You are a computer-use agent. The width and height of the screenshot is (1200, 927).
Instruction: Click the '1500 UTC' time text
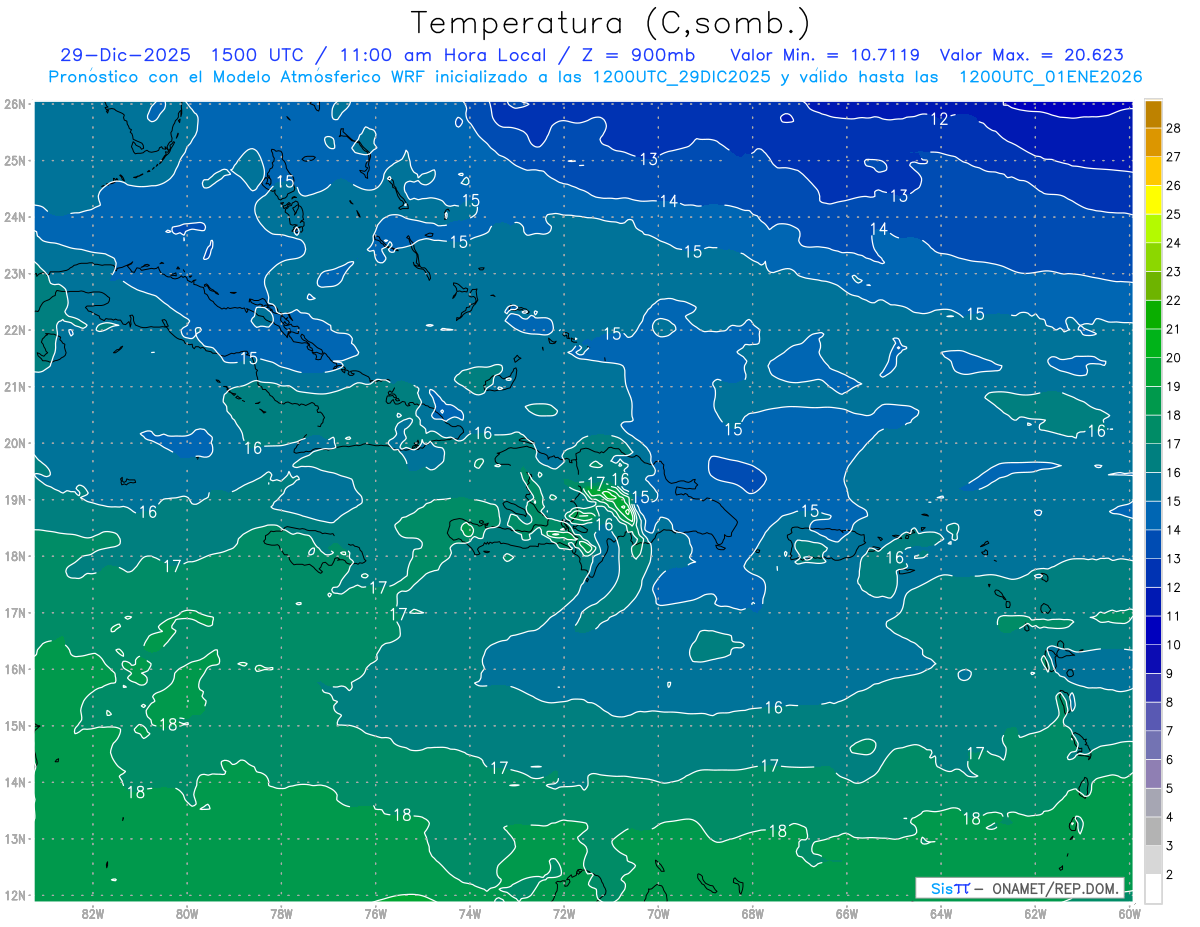pos(258,55)
